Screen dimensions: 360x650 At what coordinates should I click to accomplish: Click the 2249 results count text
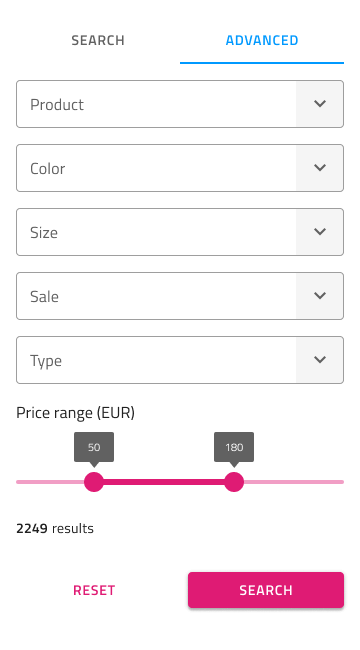pyautogui.click(x=55, y=529)
